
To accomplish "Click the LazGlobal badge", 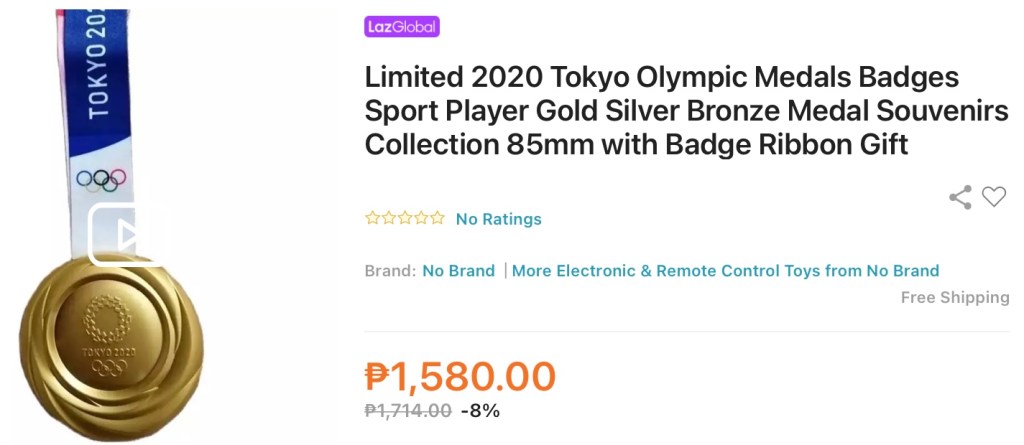I will click(401, 27).
